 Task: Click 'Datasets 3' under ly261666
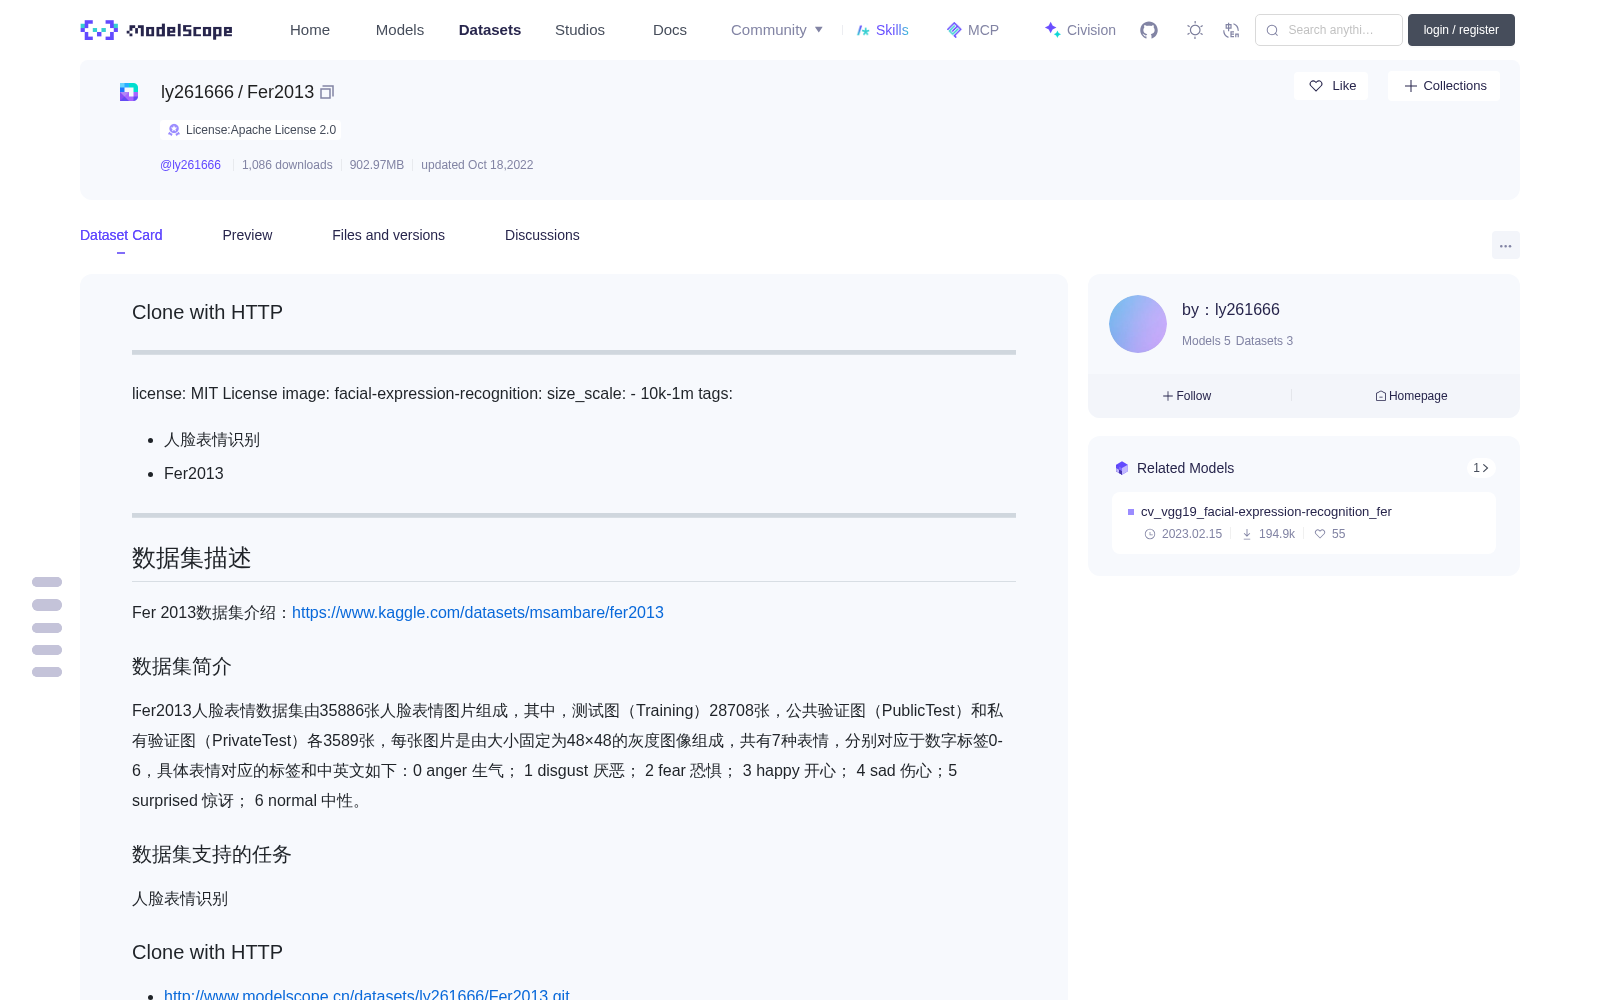(1264, 341)
